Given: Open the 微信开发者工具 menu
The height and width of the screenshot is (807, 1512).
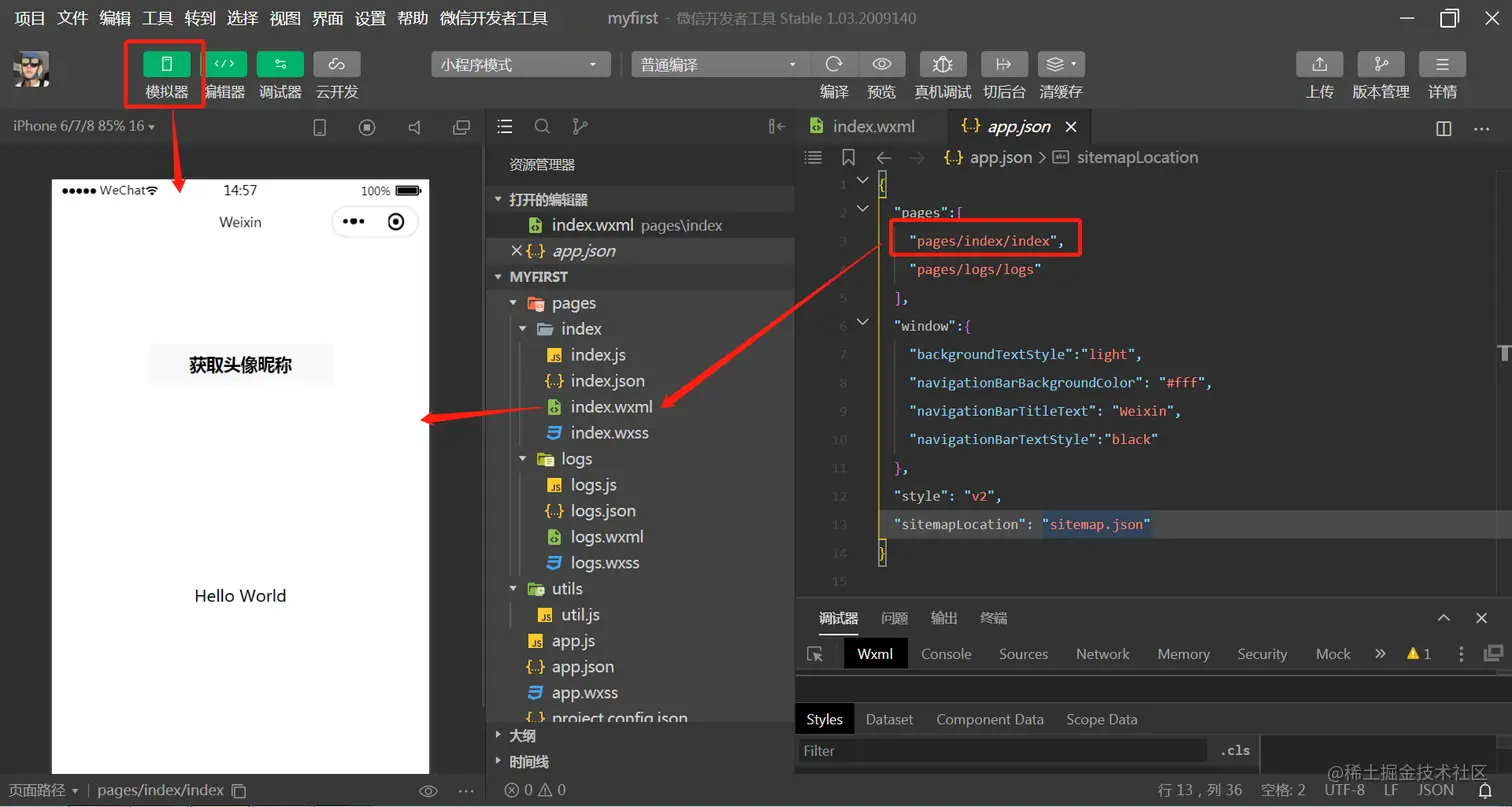Looking at the screenshot, I should click(x=494, y=18).
